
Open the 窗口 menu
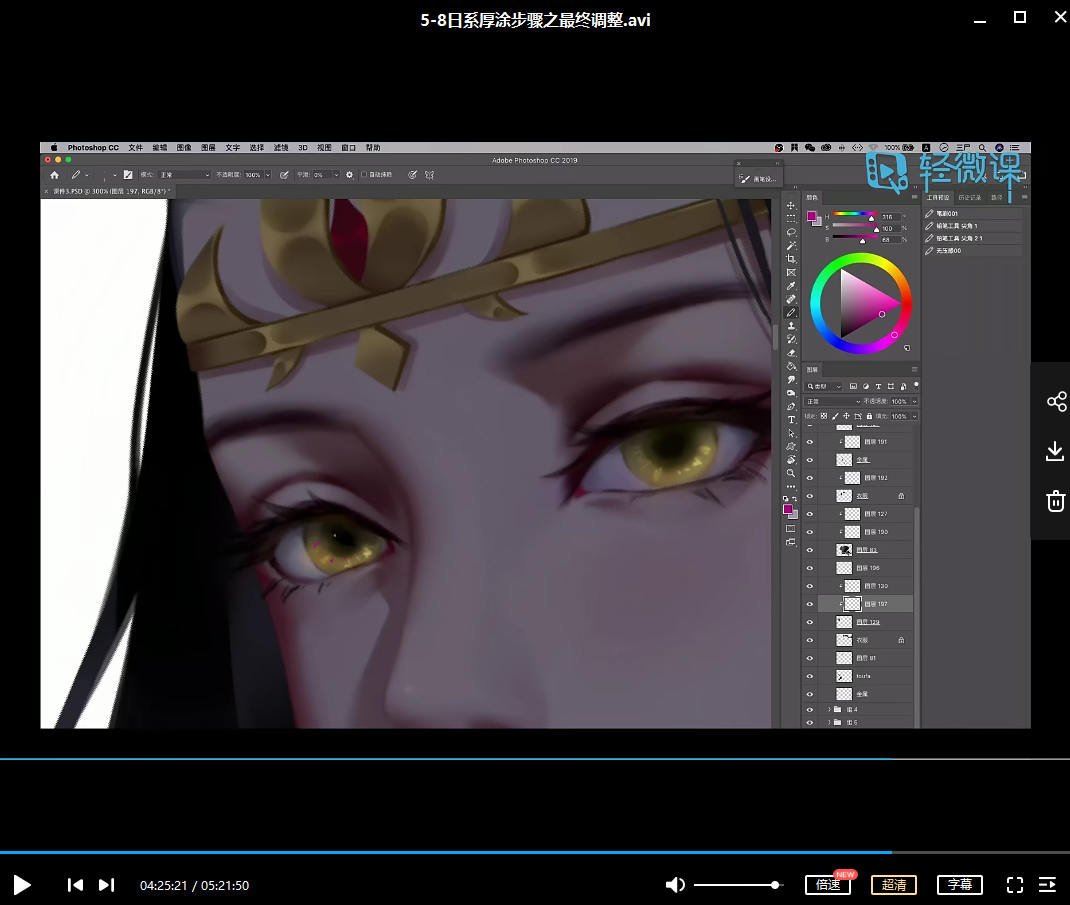coord(348,147)
